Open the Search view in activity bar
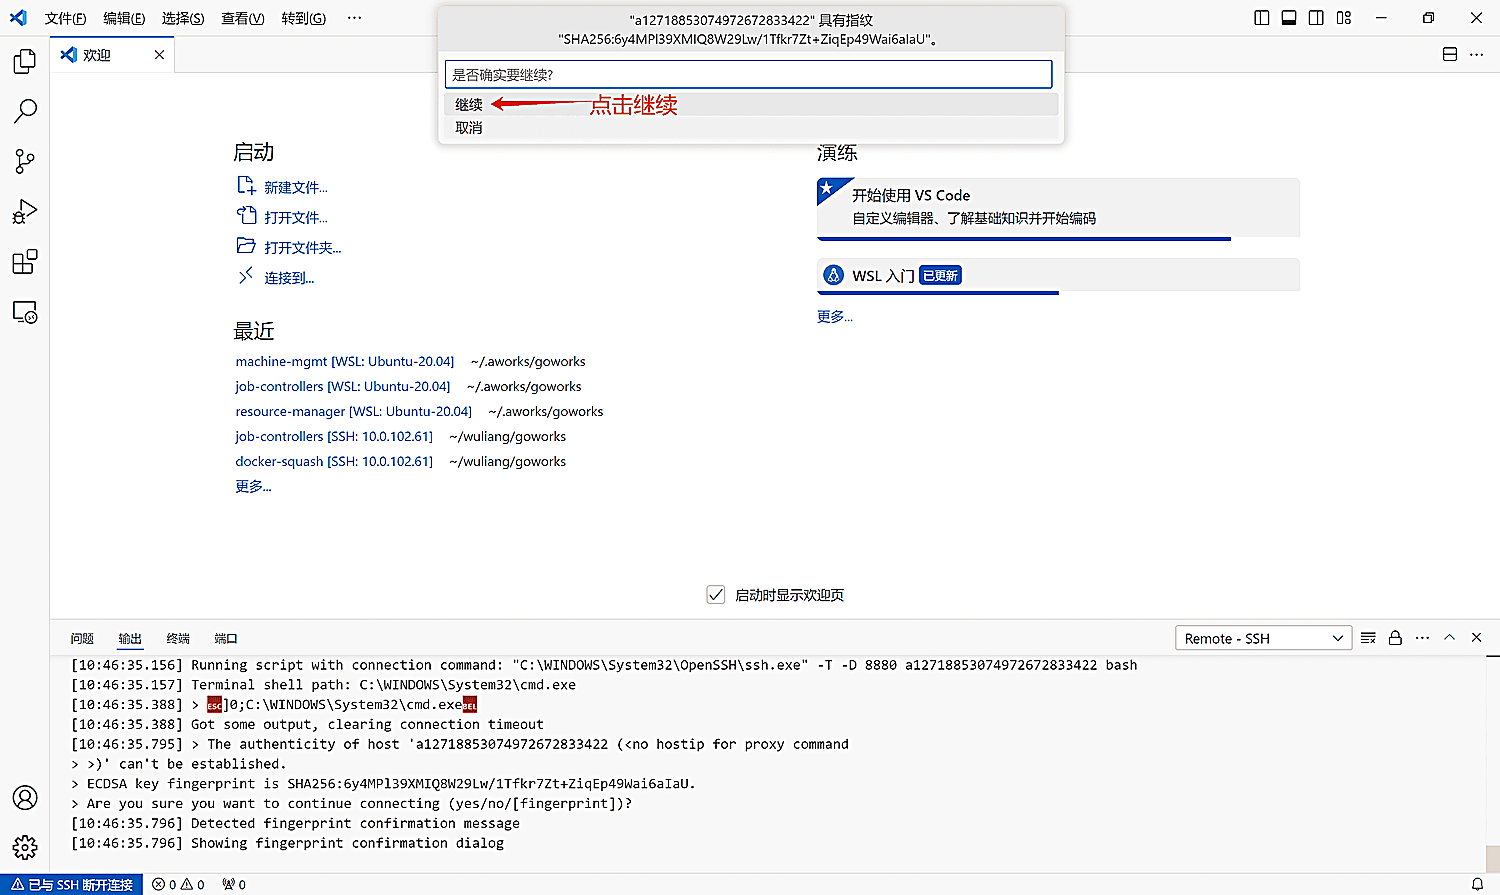This screenshot has width=1500, height=895. (25, 111)
